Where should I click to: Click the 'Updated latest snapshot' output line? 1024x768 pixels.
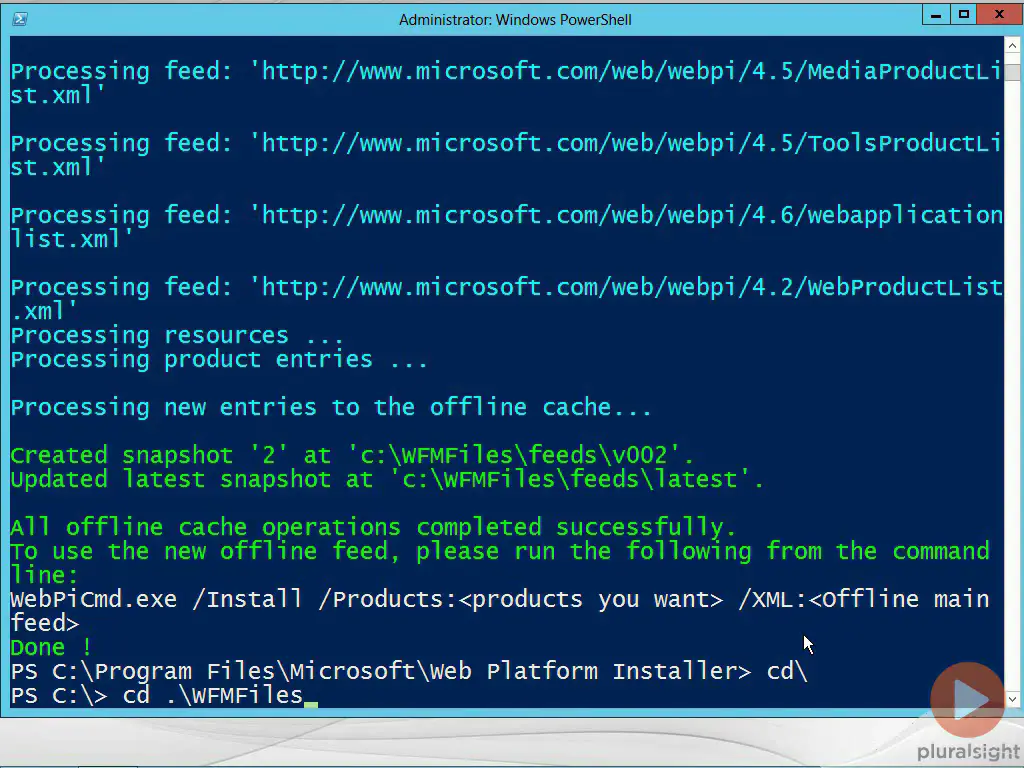click(387, 479)
